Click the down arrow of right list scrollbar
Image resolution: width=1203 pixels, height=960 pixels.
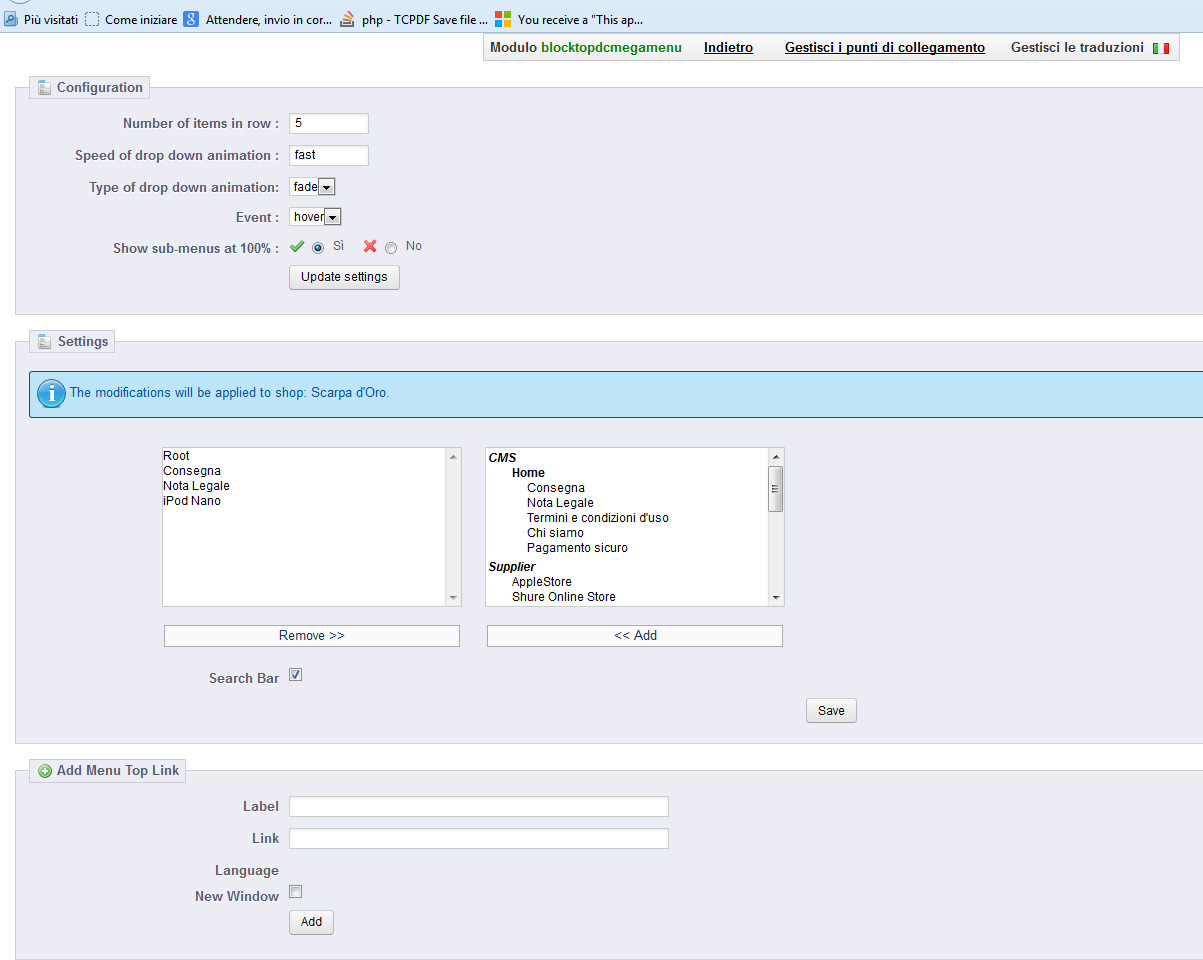tap(776, 597)
